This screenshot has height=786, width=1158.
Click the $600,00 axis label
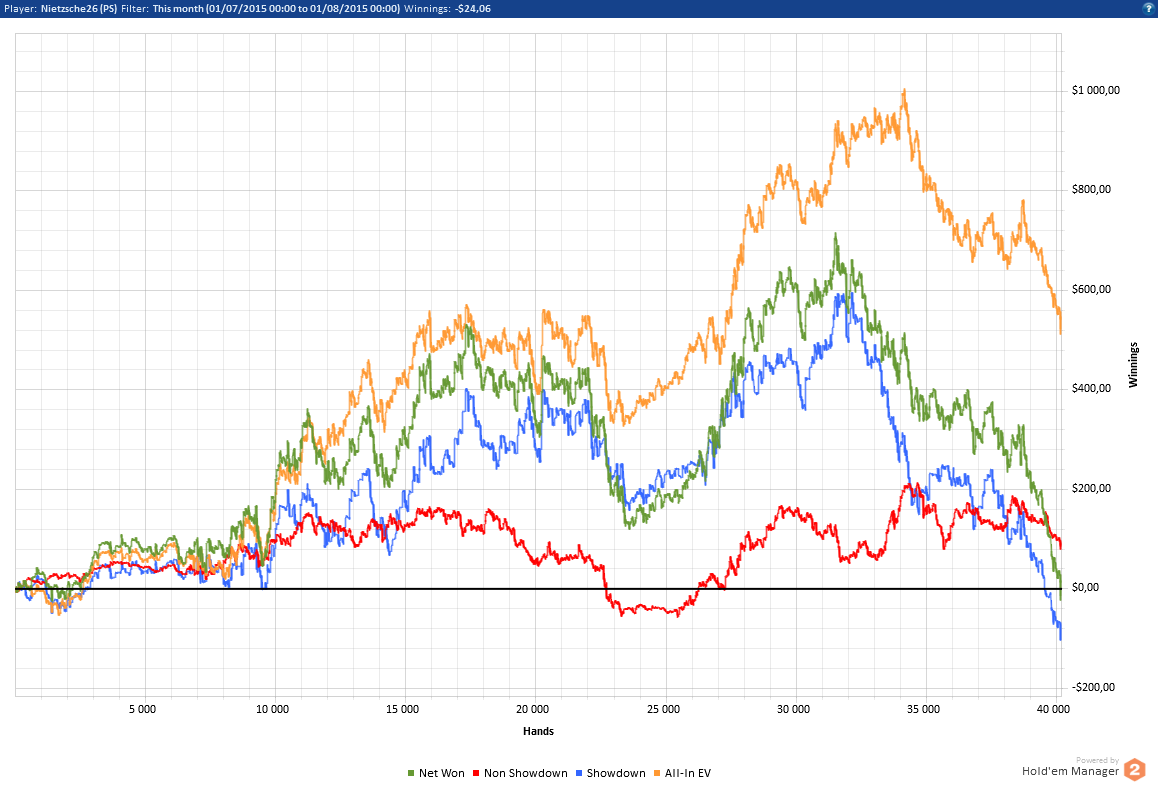1092,289
